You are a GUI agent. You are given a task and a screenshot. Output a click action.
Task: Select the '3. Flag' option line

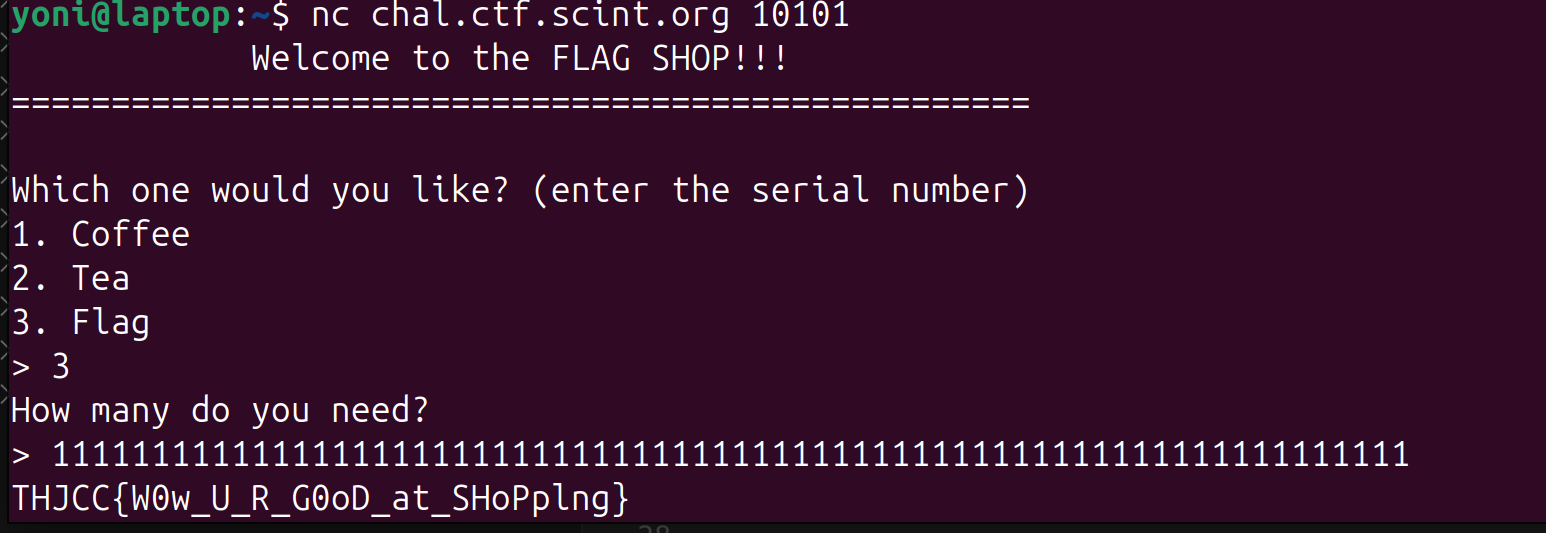(80, 323)
